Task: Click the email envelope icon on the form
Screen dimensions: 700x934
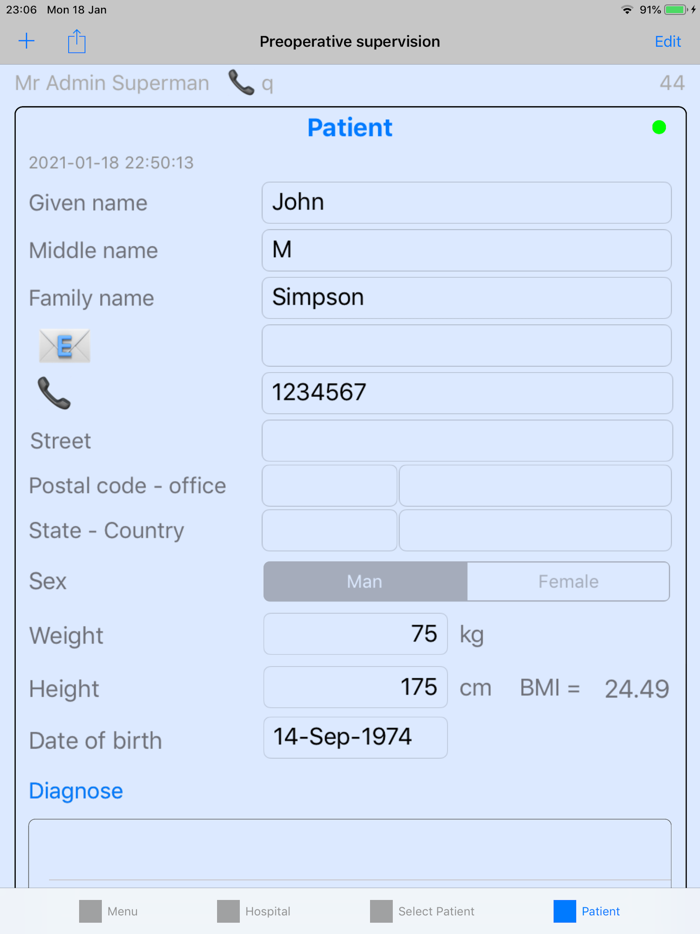Action: click(x=64, y=344)
